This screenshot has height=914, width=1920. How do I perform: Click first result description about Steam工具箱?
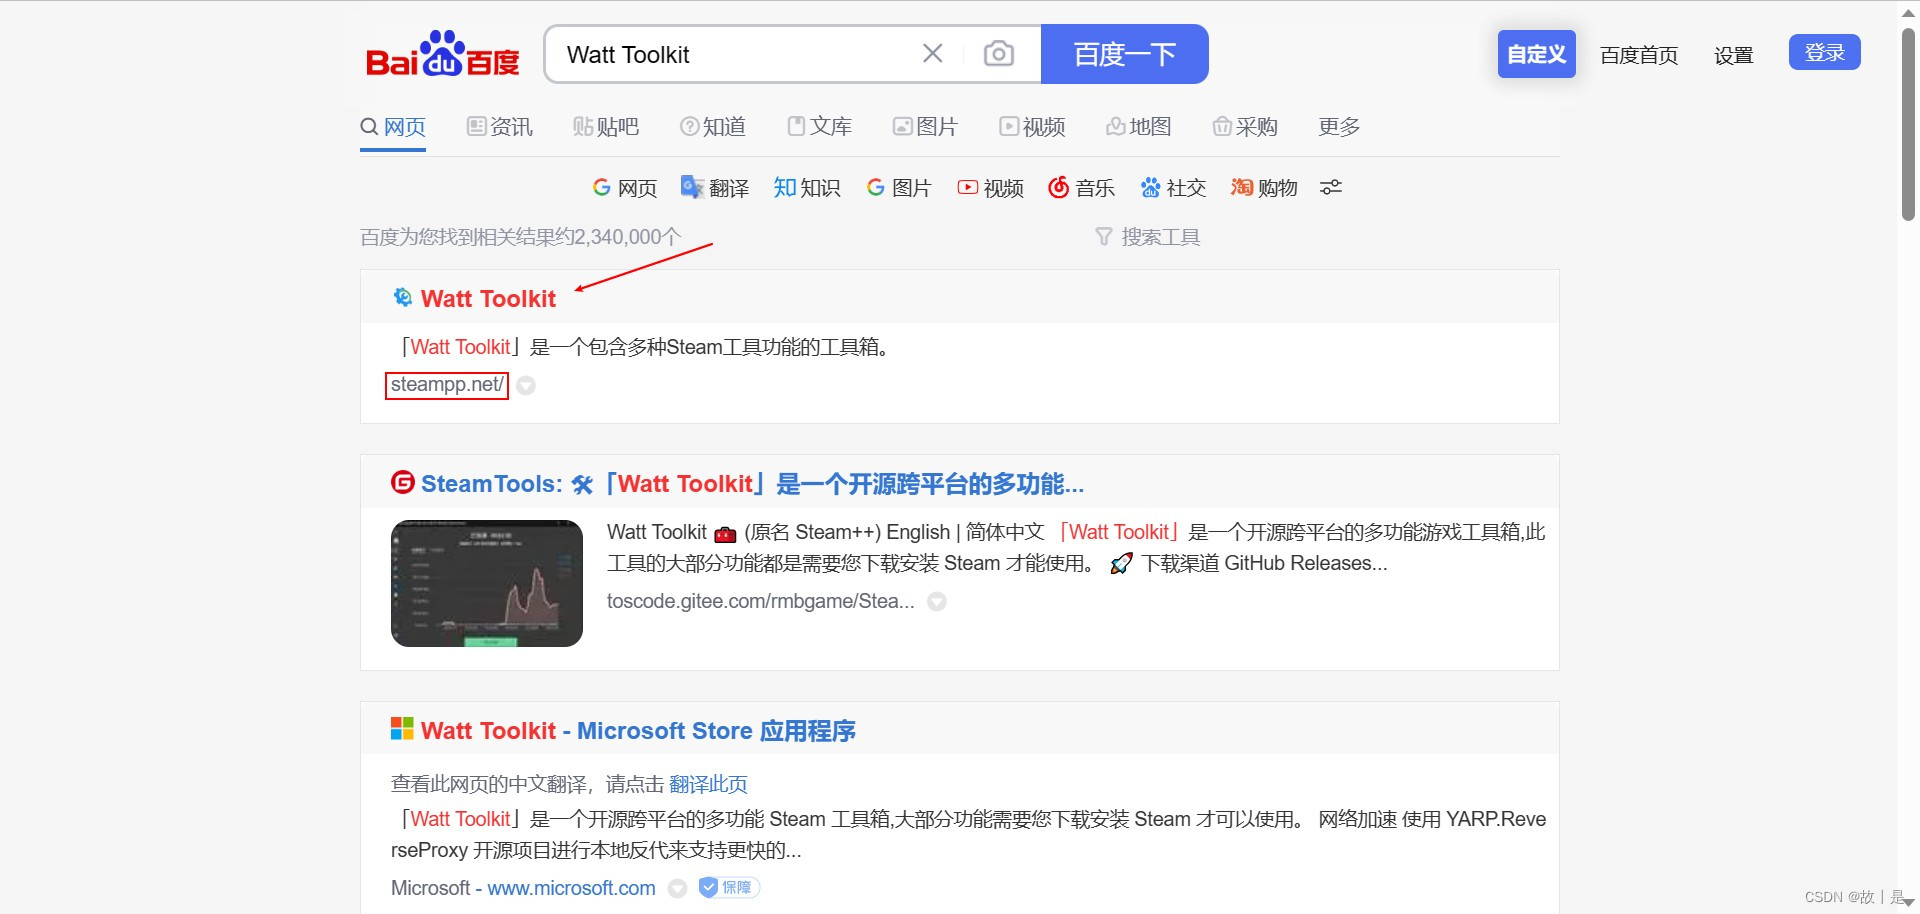(645, 347)
